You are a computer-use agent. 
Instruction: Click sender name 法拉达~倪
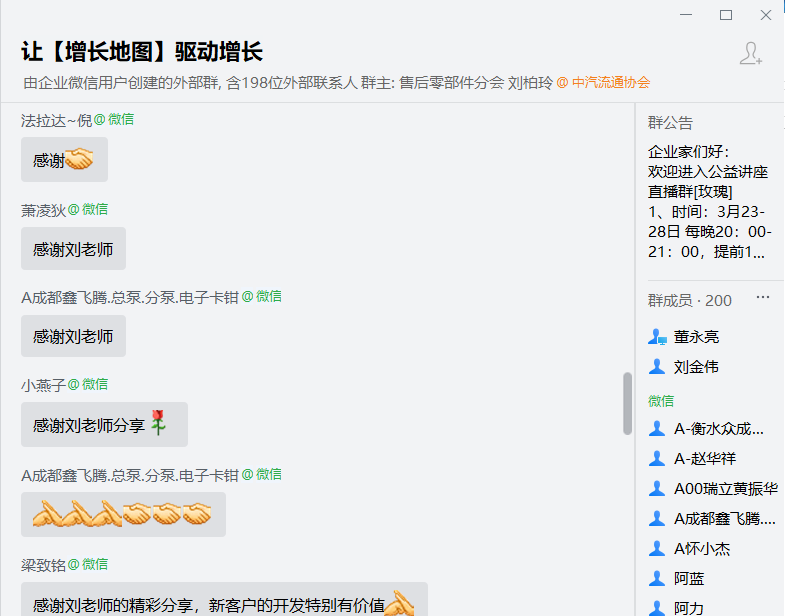tap(56, 120)
